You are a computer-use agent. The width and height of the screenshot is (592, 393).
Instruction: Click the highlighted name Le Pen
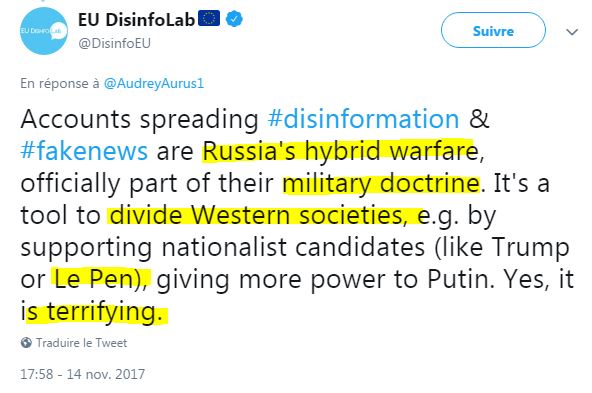(94, 279)
